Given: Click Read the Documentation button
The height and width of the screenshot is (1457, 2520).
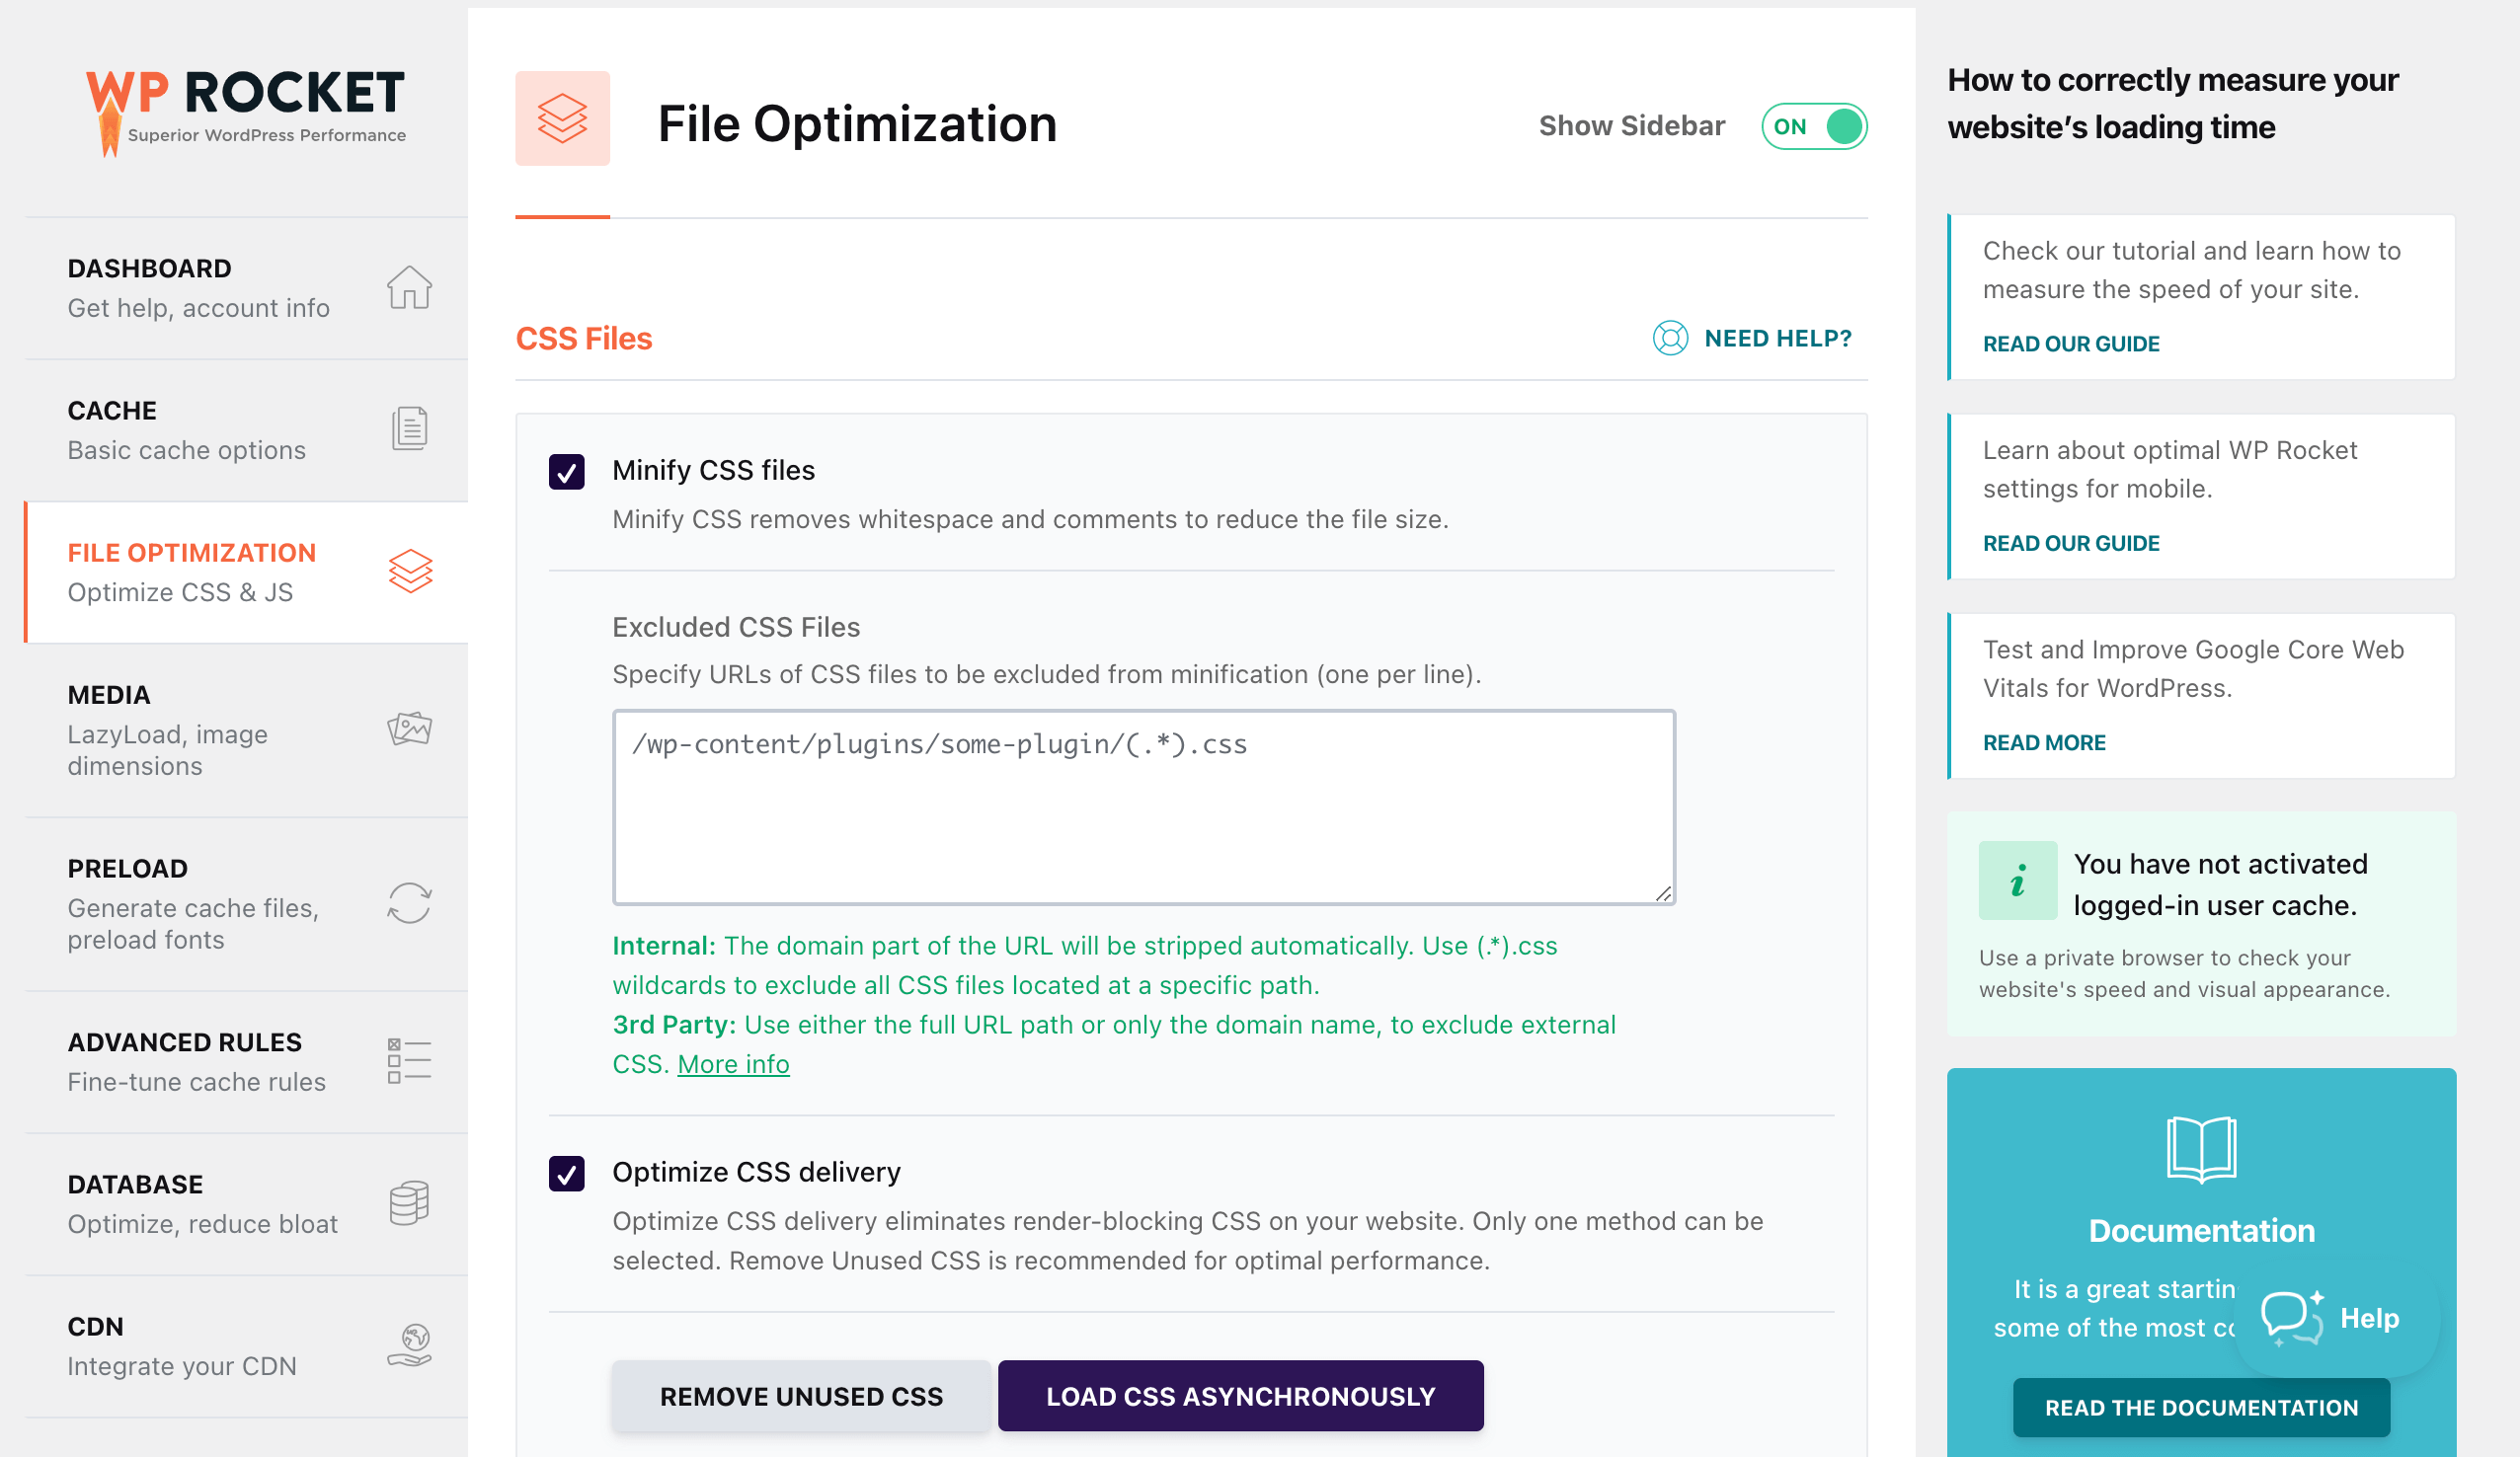Looking at the screenshot, I should tap(2201, 1407).
